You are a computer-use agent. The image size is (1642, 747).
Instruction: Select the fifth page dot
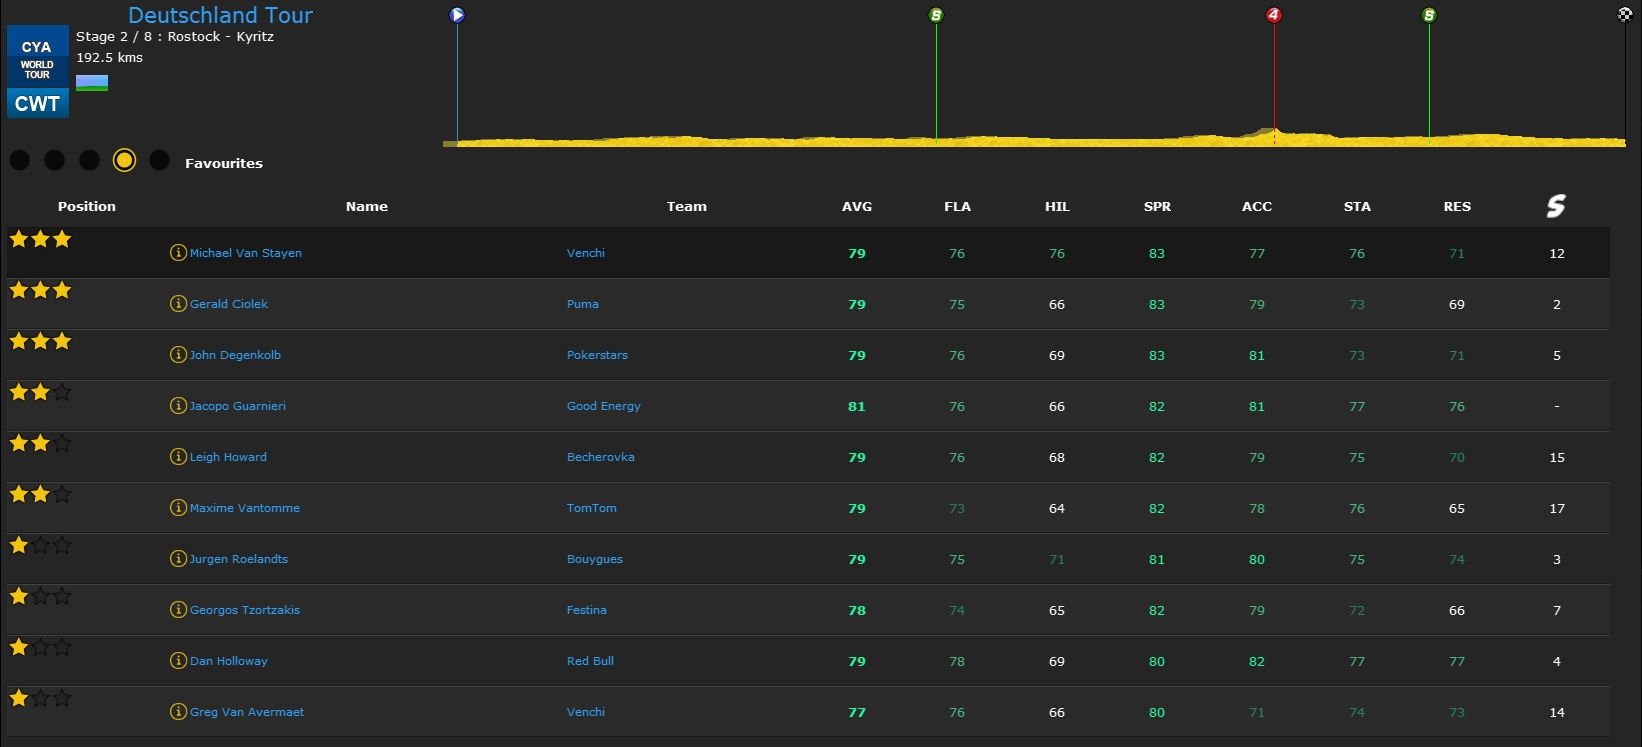[159, 160]
